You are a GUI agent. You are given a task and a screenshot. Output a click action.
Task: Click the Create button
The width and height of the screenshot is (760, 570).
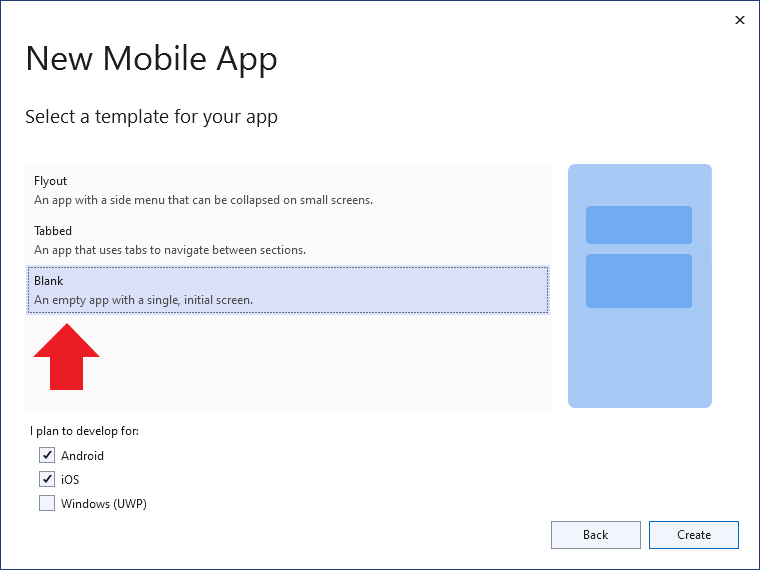tap(694, 535)
